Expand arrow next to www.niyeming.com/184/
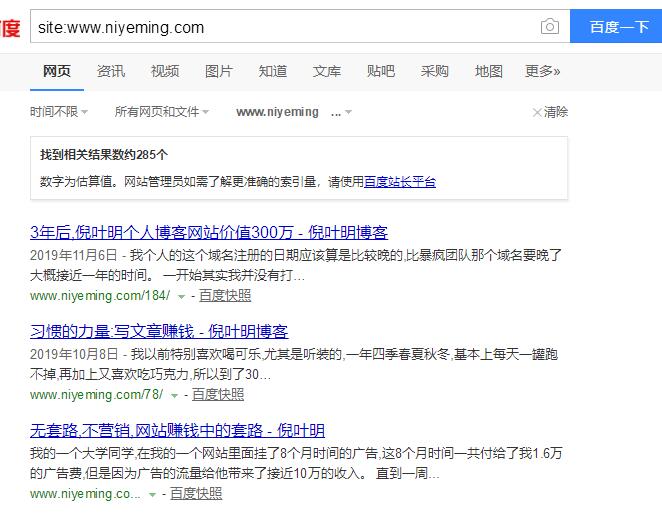 pyautogui.click(x=182, y=297)
